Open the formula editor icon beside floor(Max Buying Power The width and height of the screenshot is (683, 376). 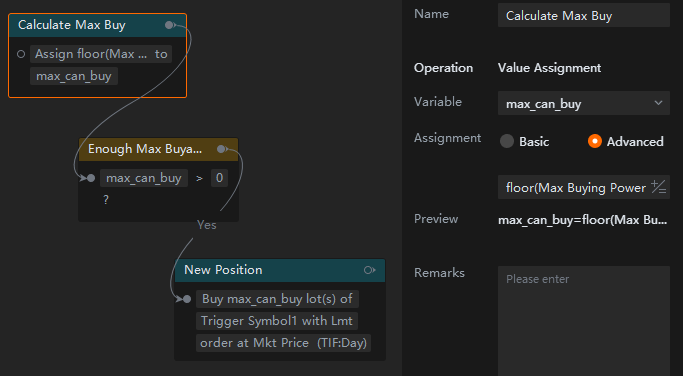pos(658,187)
